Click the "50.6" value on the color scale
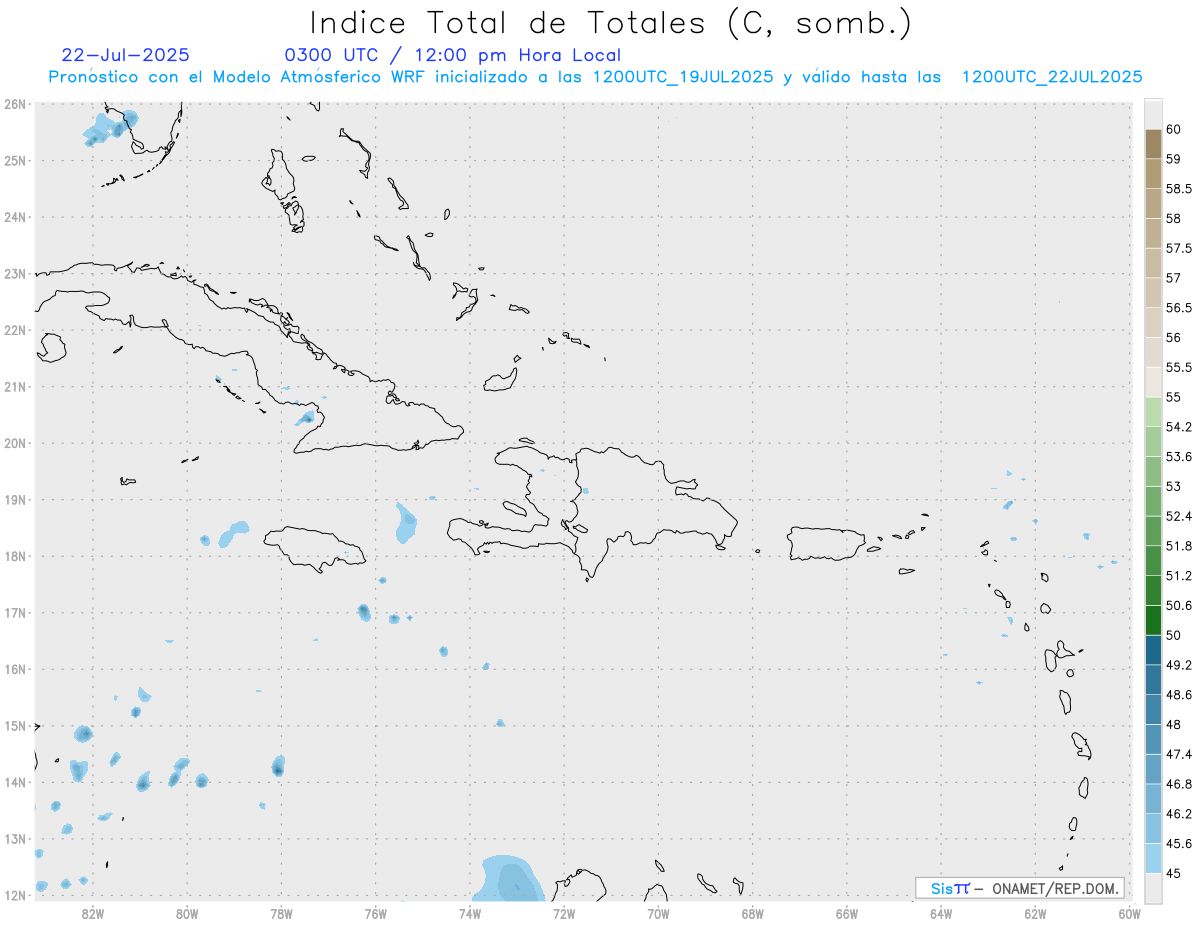Image resolution: width=1200 pixels, height=927 pixels. (1179, 606)
